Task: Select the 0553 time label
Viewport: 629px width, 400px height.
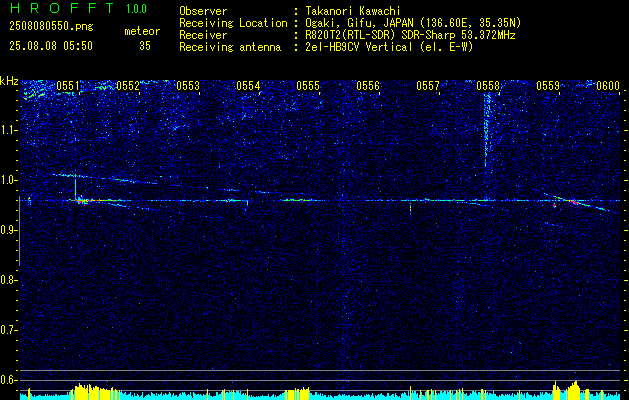Action: (188, 86)
